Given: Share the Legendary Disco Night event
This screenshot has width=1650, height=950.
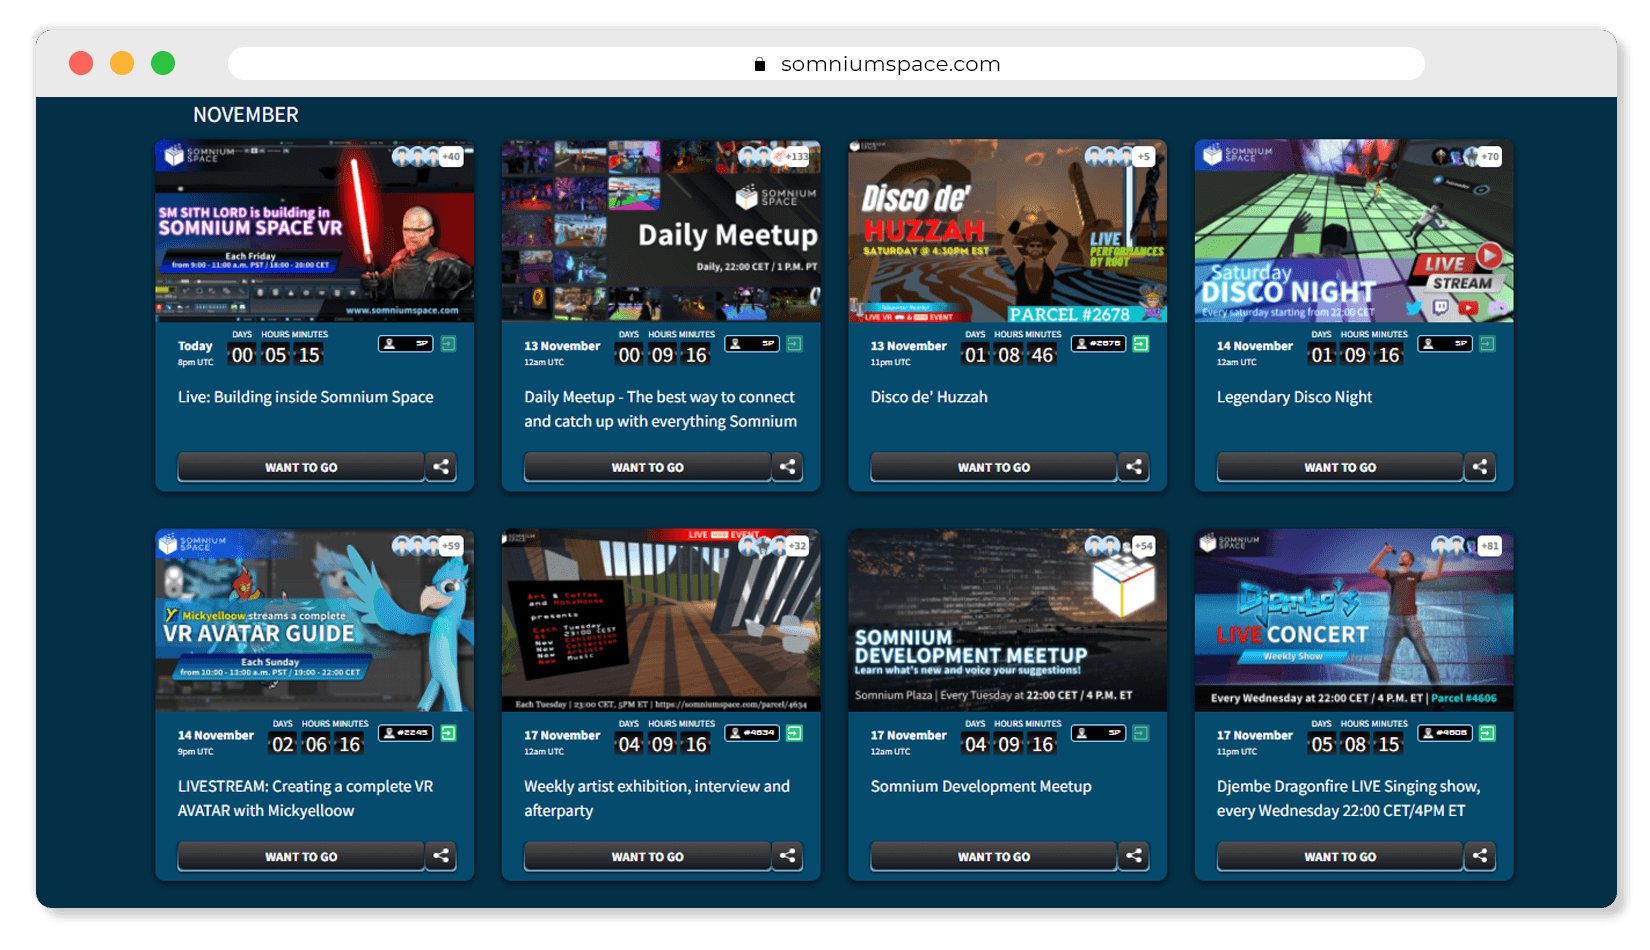Looking at the screenshot, I should point(1480,467).
